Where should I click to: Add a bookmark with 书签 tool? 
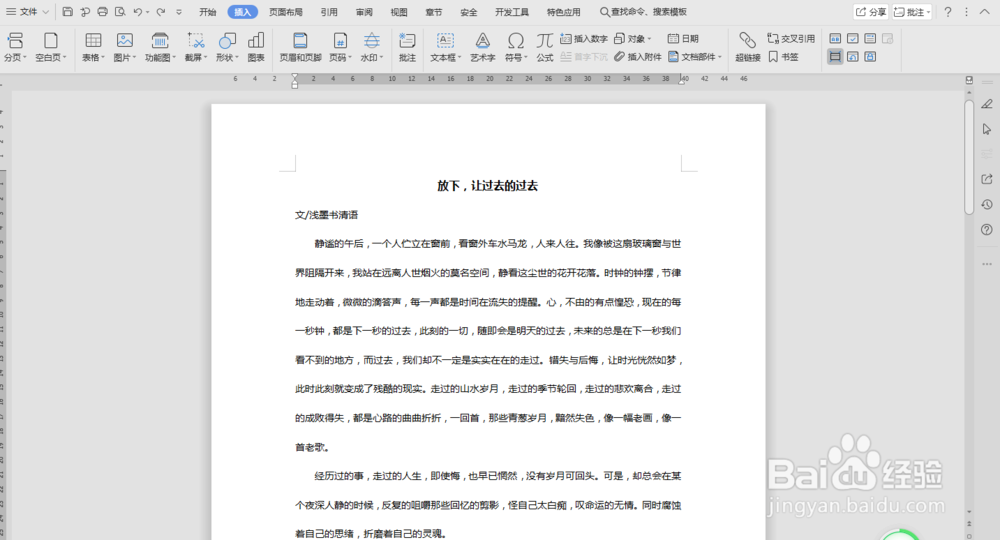point(783,57)
